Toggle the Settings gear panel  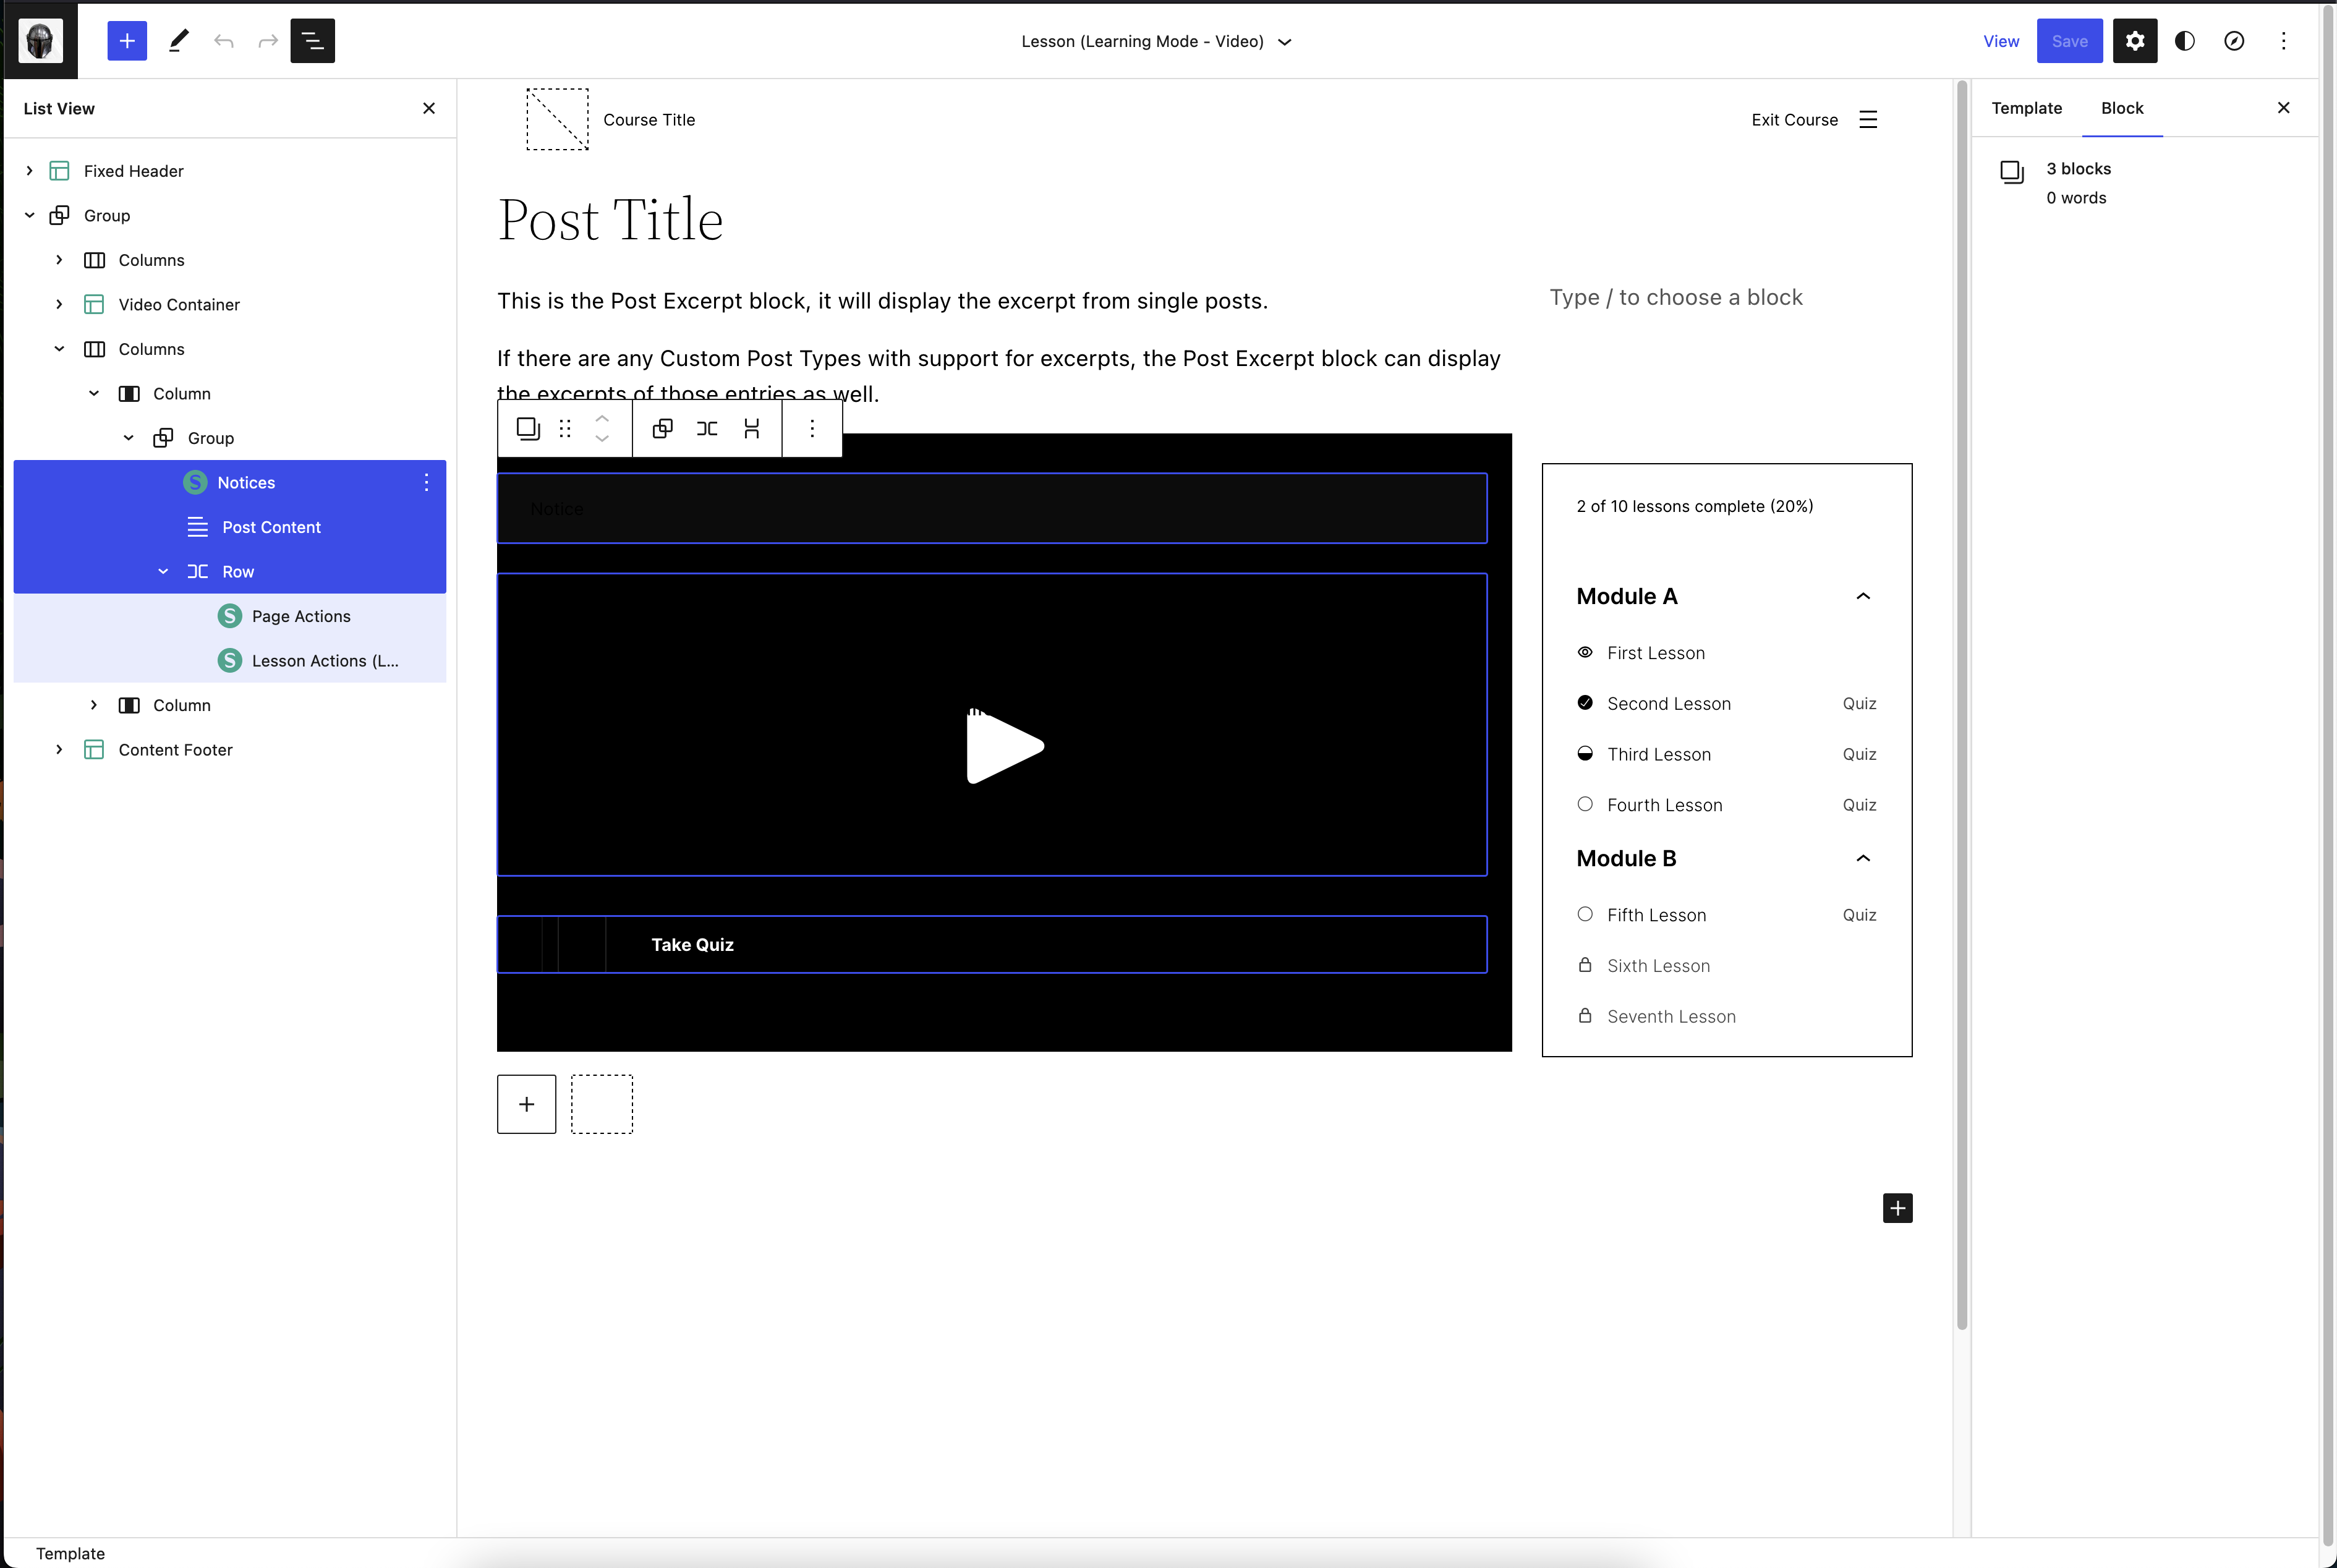2135,41
